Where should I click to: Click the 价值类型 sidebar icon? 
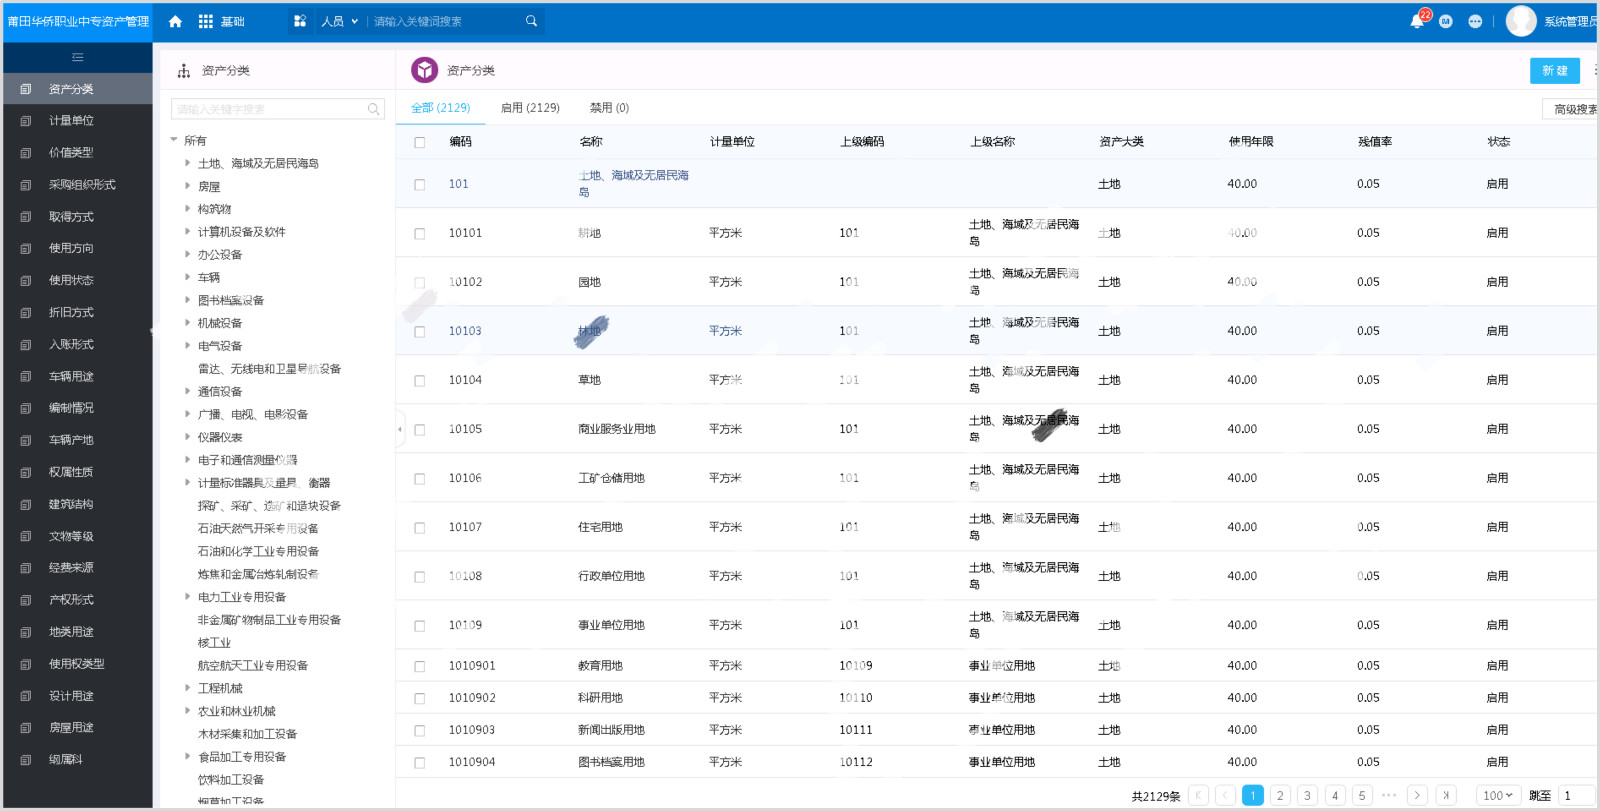[x=26, y=153]
